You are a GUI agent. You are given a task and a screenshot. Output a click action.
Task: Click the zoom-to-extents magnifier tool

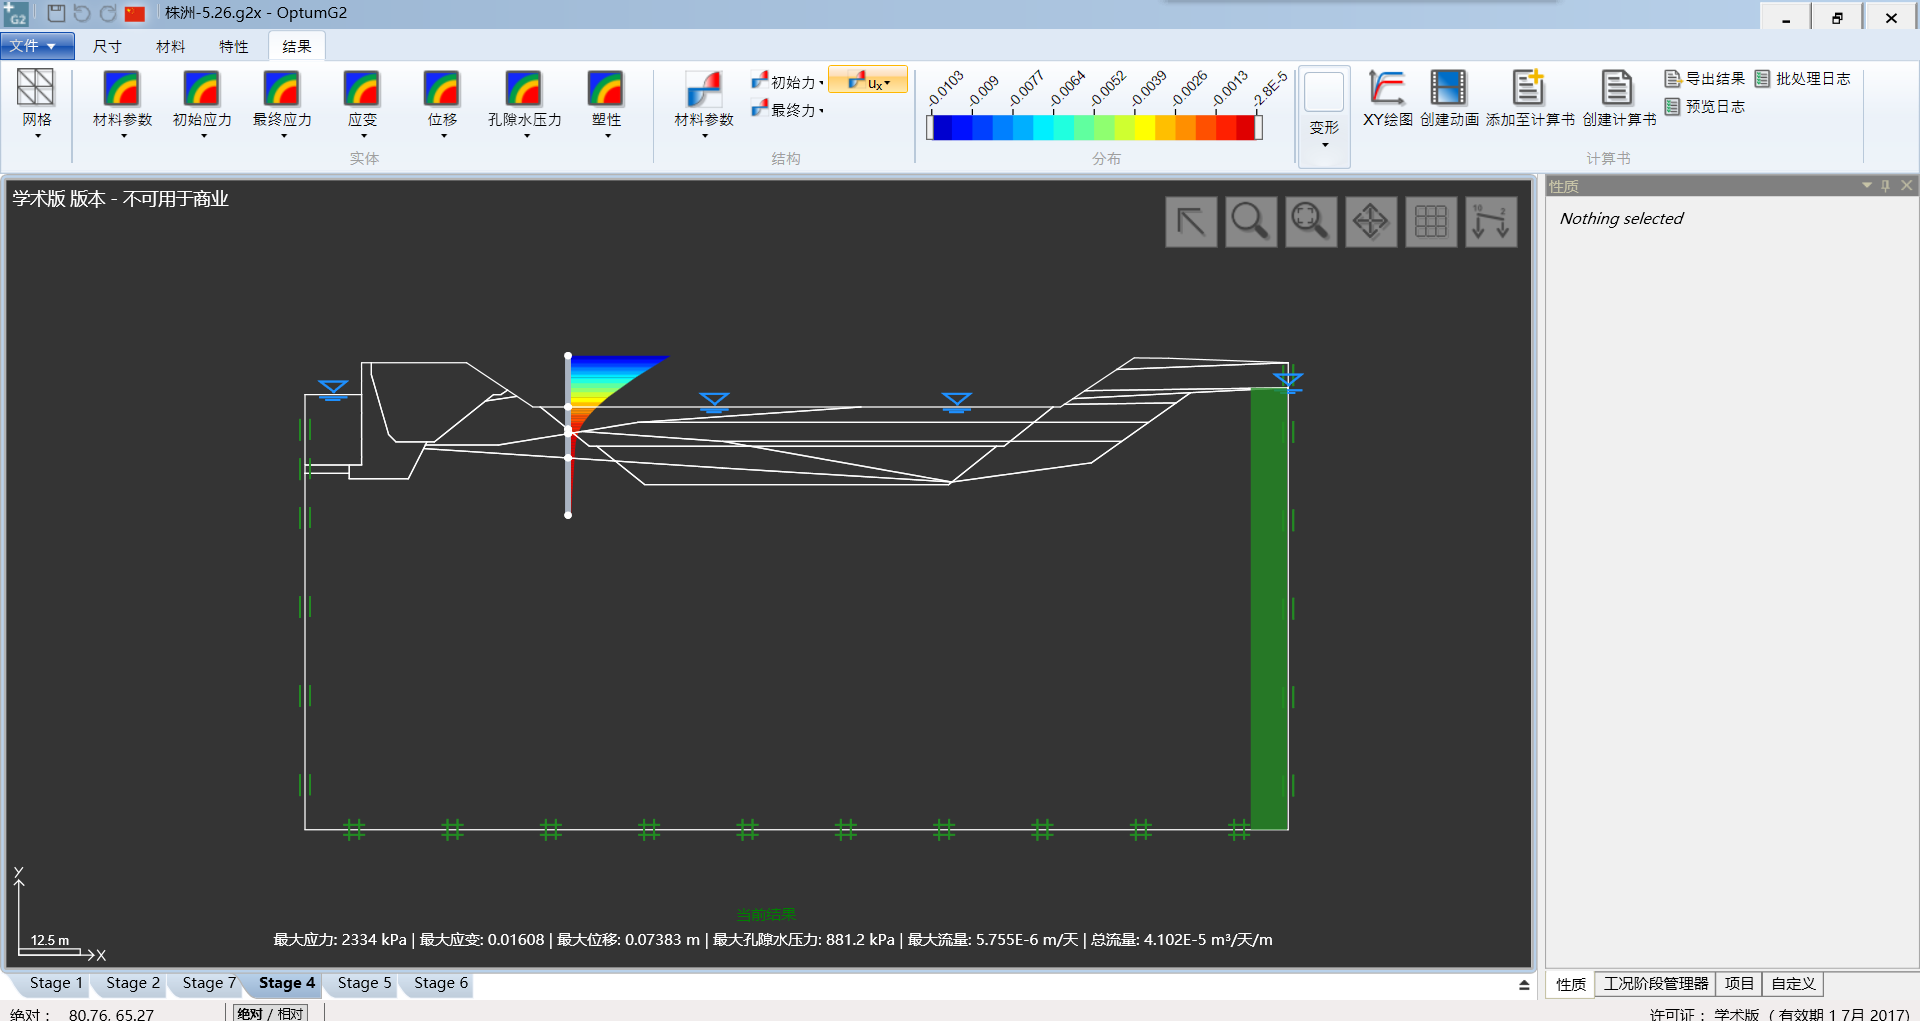[x=1311, y=221]
